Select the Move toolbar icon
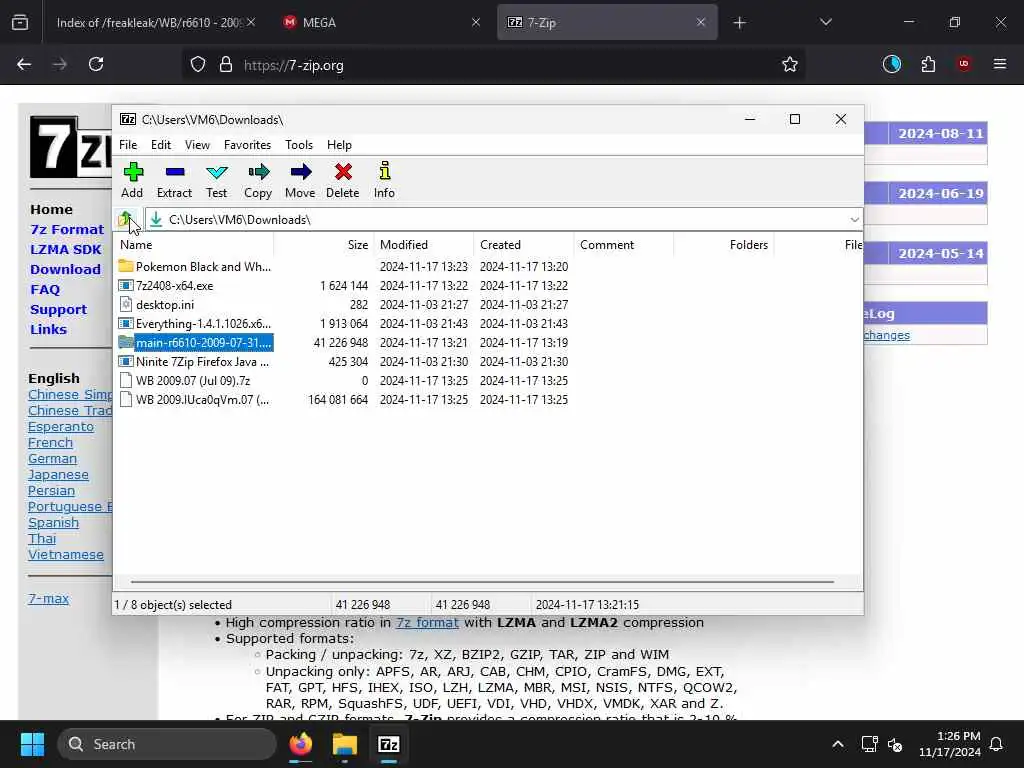This screenshot has width=1024, height=768. [300, 172]
